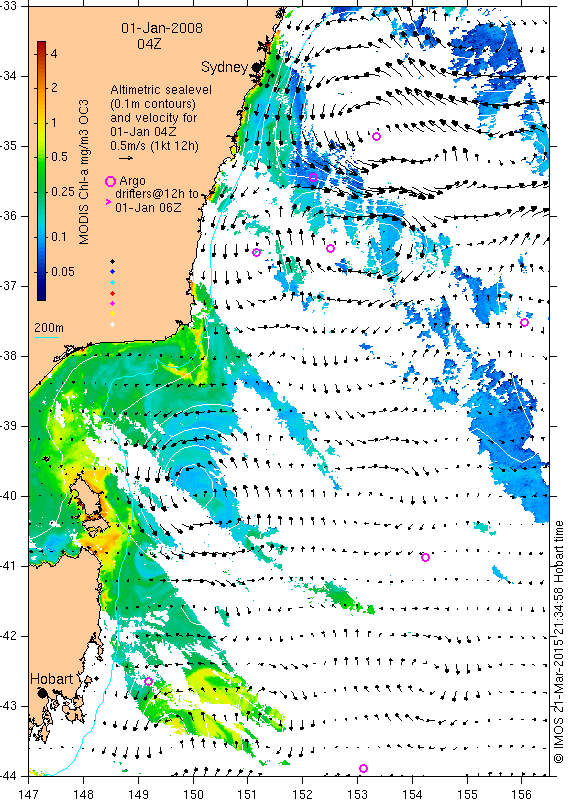Click the cyan 200m isobath legend line

click(x=46, y=337)
